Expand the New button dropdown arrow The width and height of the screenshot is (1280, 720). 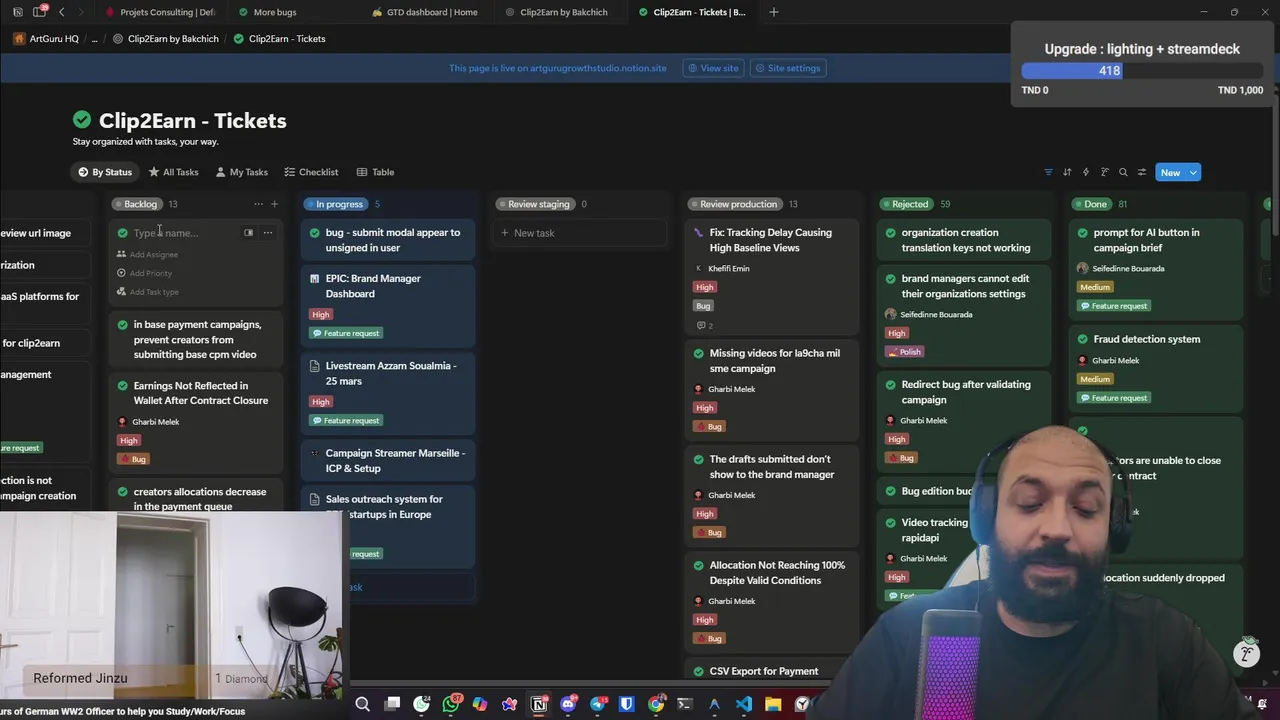pos(1193,172)
